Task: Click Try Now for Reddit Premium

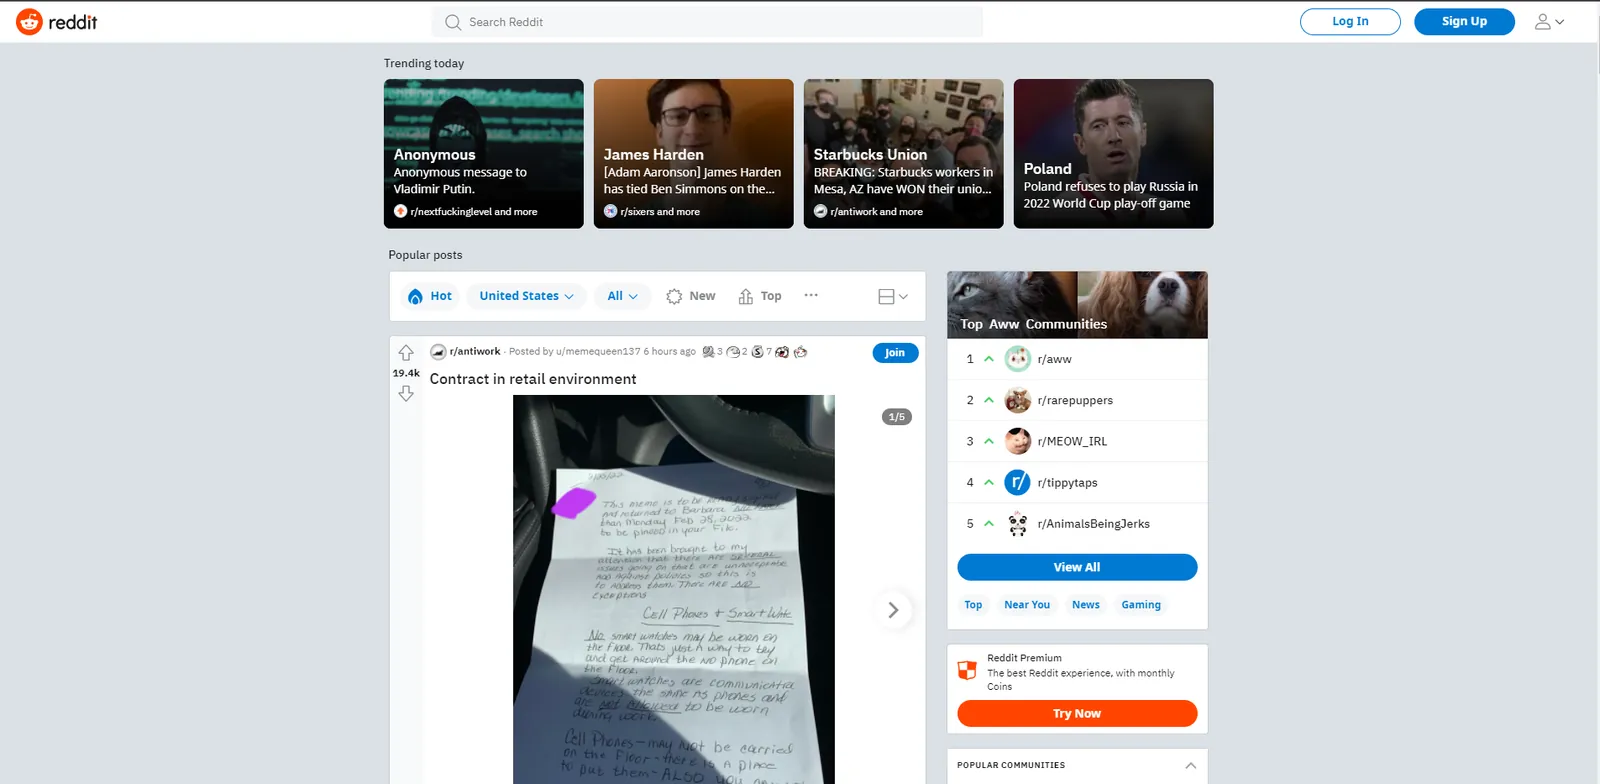Action: pyautogui.click(x=1077, y=713)
